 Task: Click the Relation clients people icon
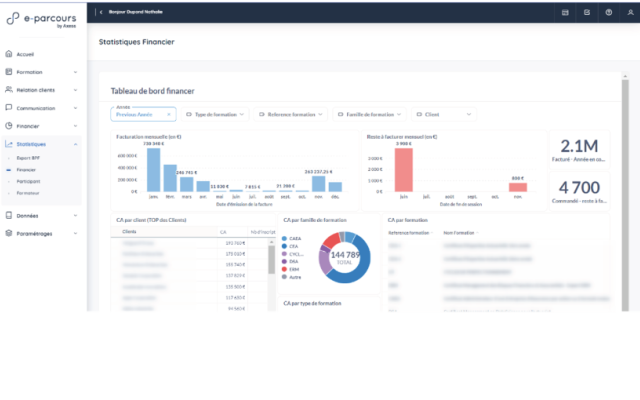coord(9,90)
